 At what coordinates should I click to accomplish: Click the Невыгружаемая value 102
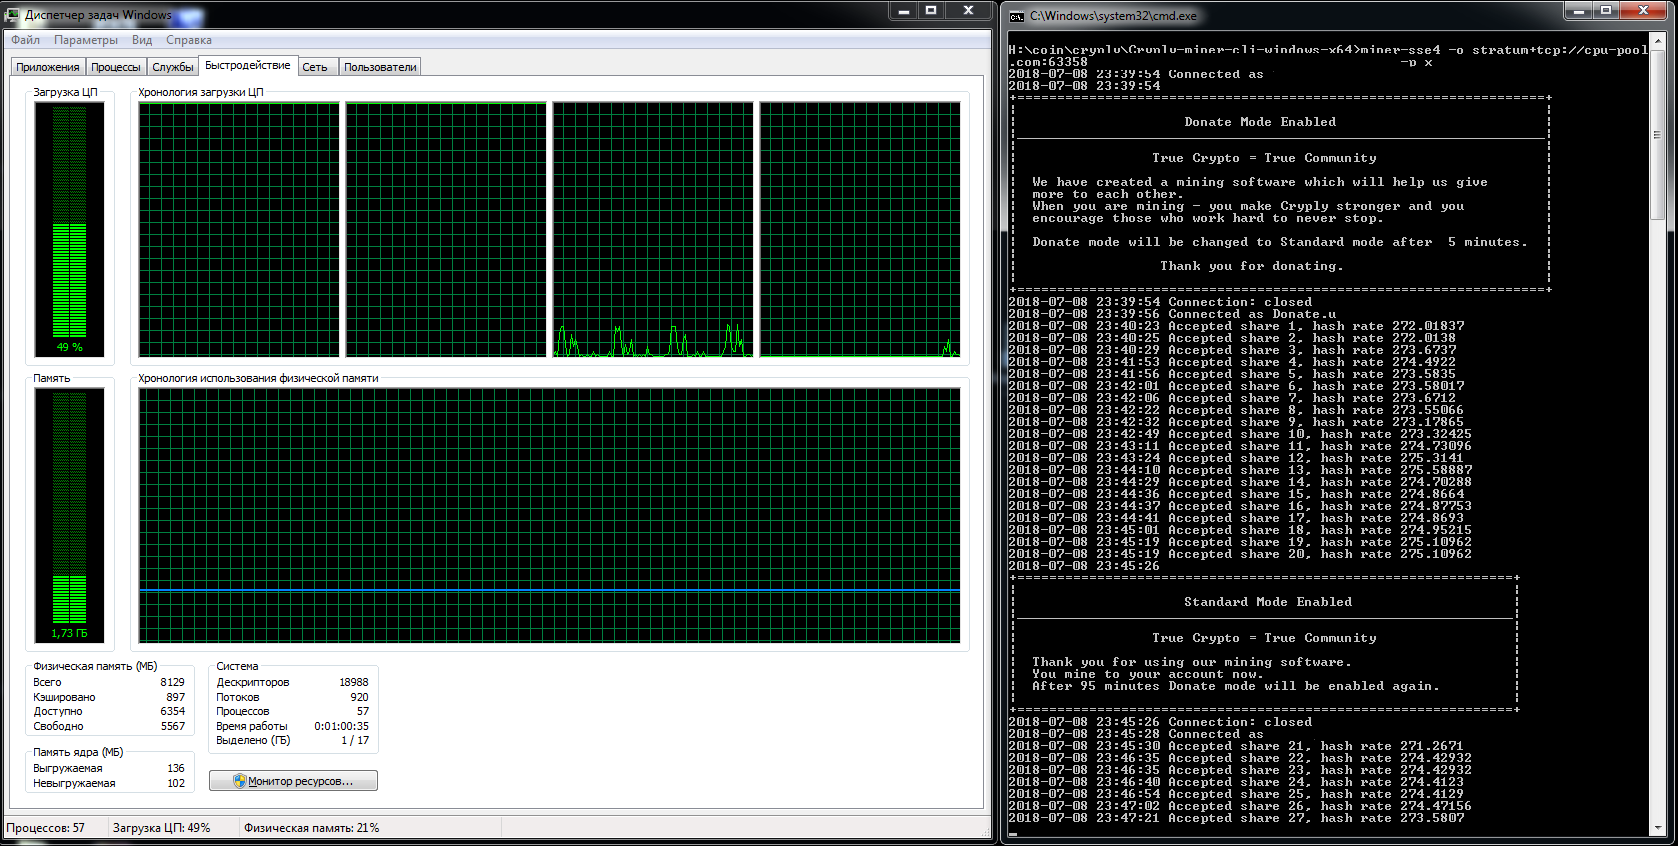176,783
